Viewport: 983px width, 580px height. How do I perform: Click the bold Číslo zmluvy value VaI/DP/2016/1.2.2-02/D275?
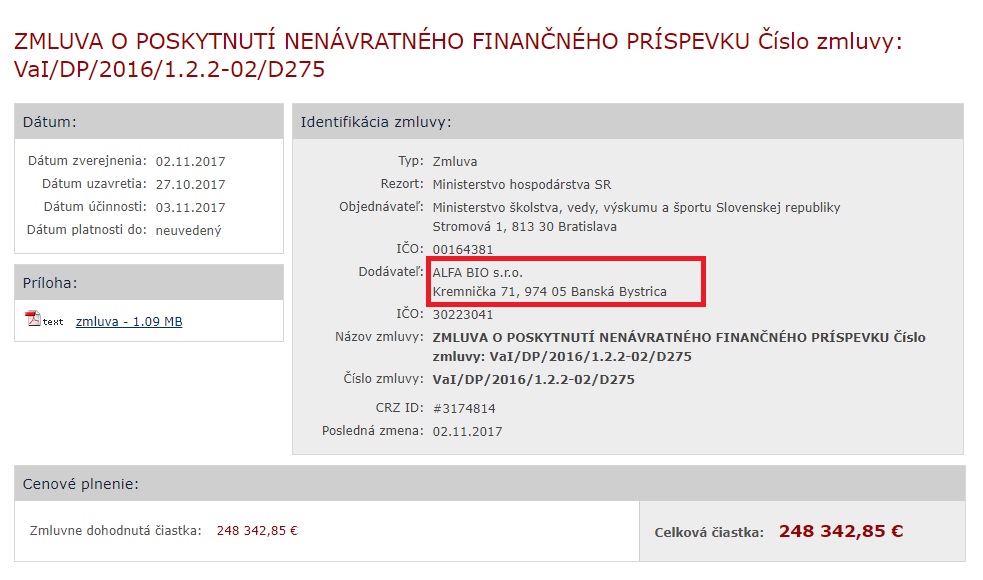534,380
